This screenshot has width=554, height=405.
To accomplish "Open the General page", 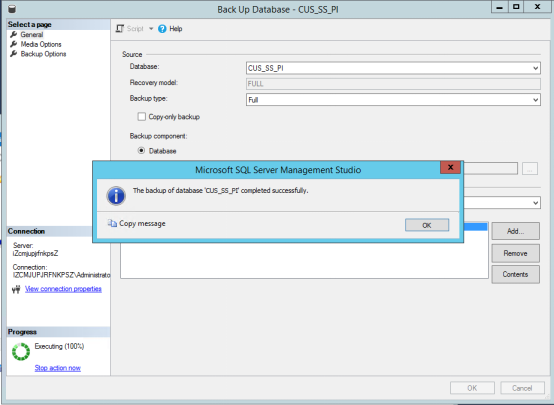I will tap(31, 35).
